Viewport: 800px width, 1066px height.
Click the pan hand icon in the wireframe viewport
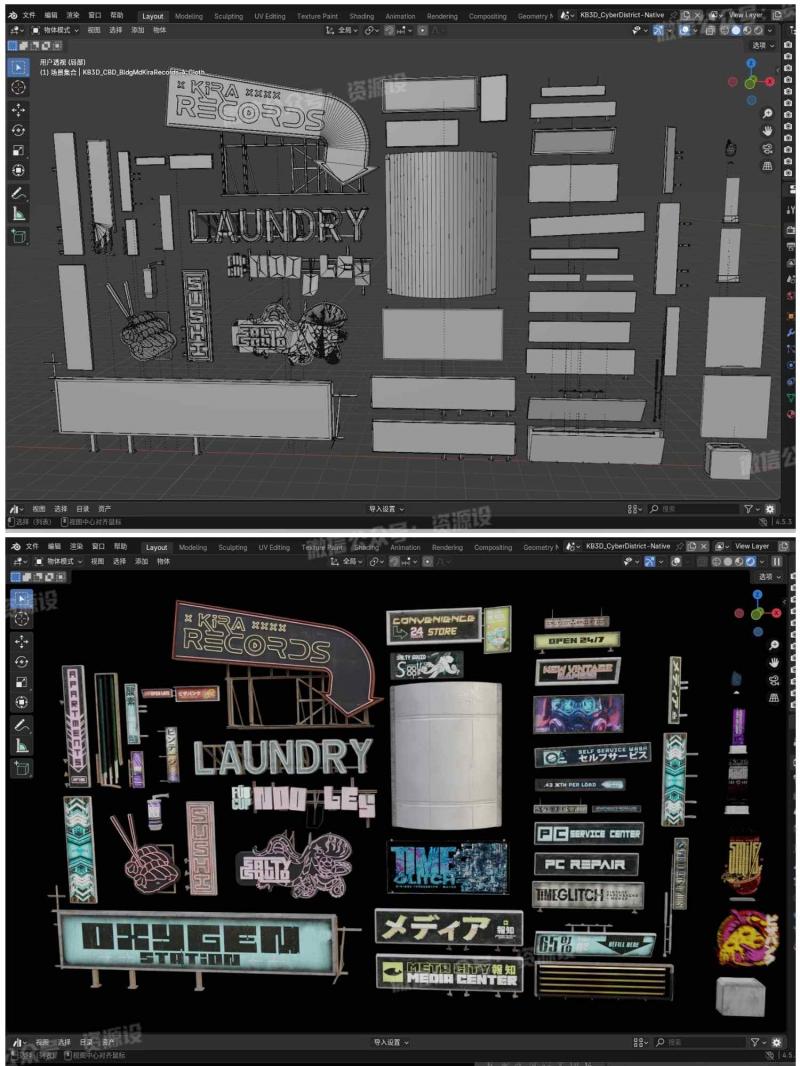point(767,131)
